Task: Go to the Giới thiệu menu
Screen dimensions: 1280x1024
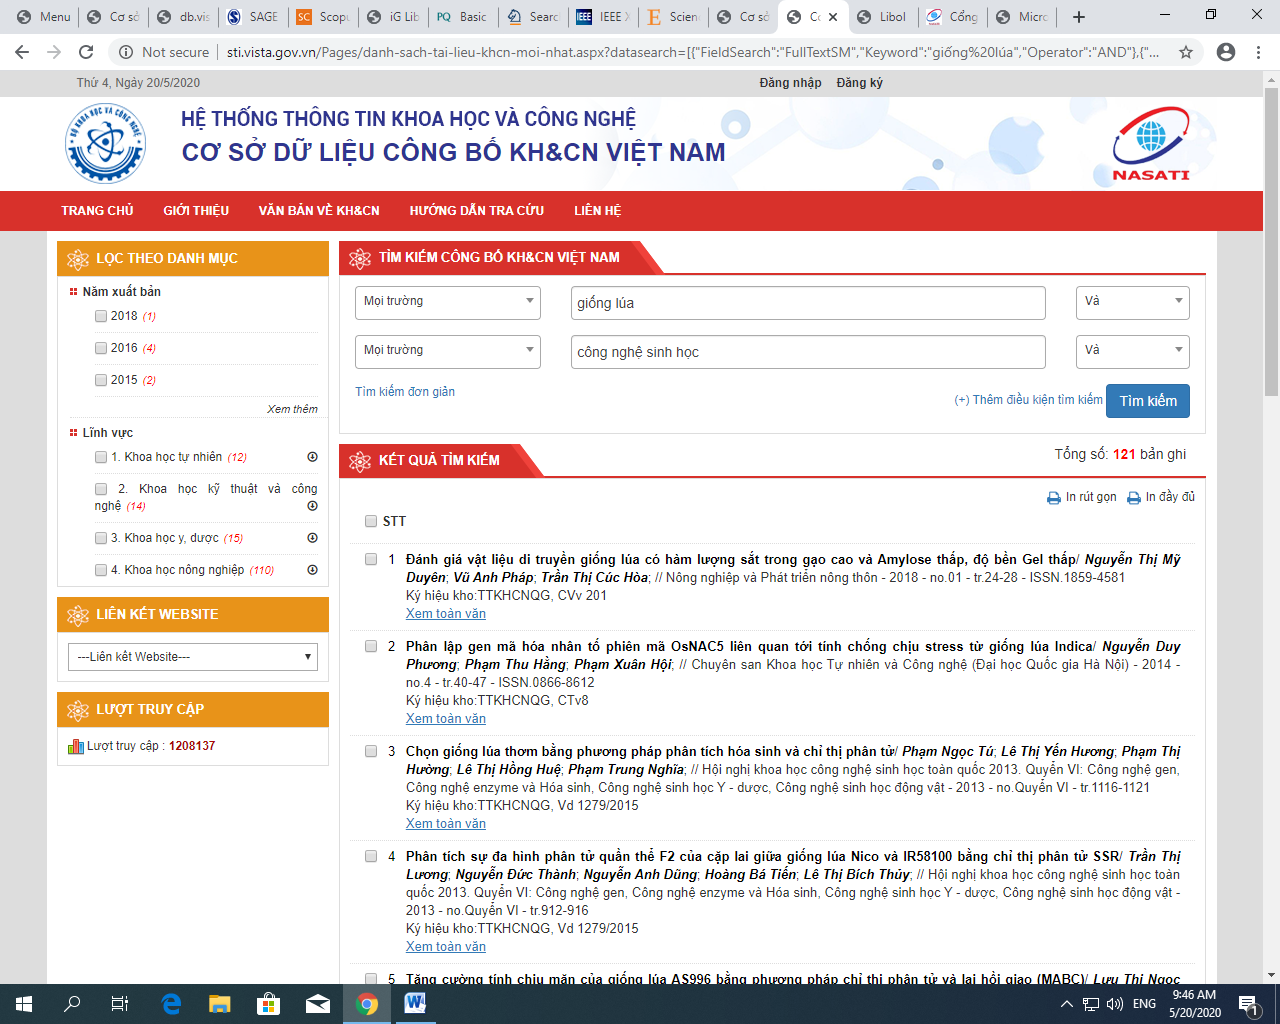Action: click(196, 211)
